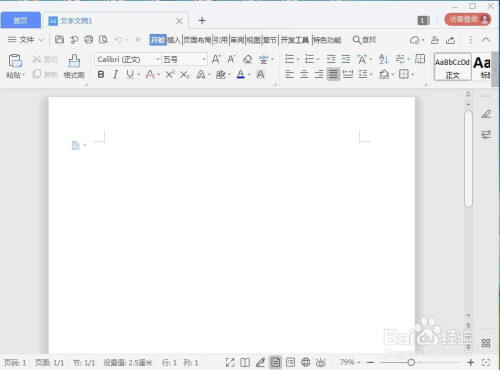Click the 访客登录 login button

[468, 20]
